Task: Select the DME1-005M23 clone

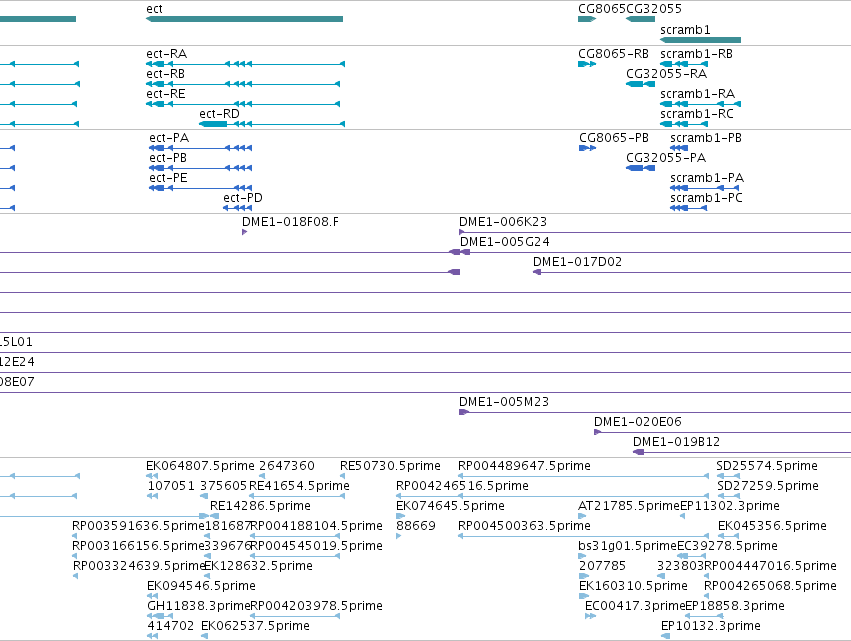Action: [655, 412]
